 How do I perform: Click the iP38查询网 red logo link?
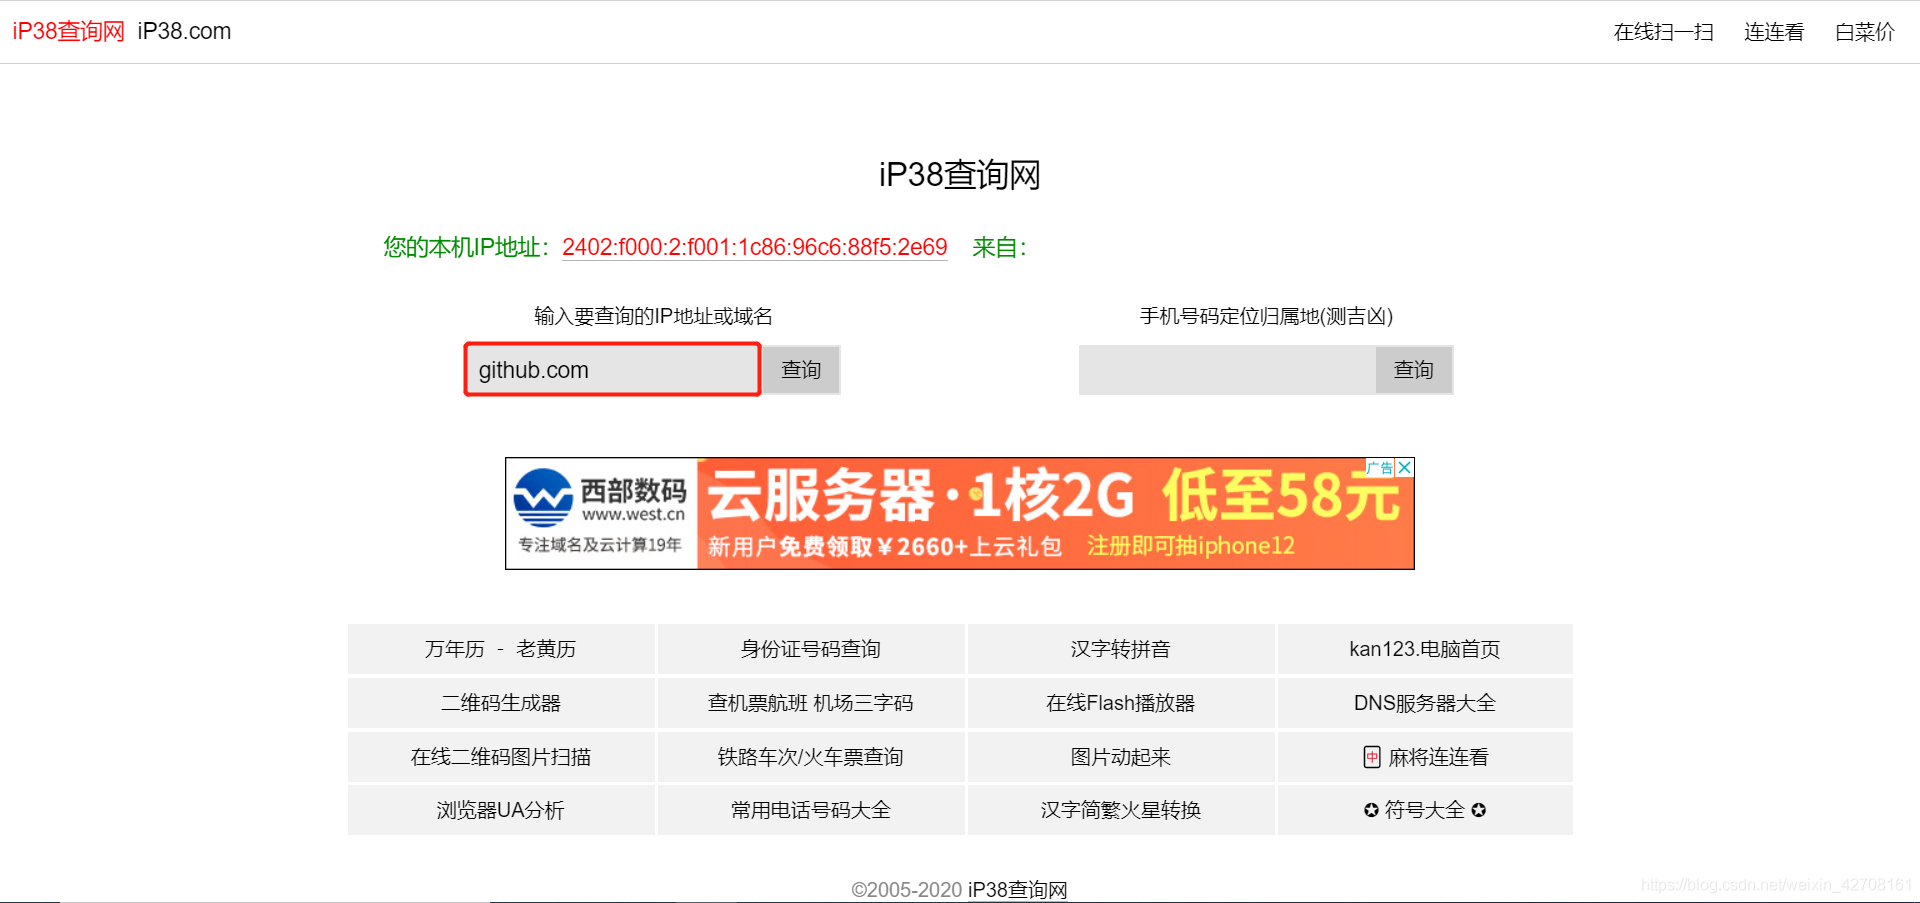coord(68,31)
